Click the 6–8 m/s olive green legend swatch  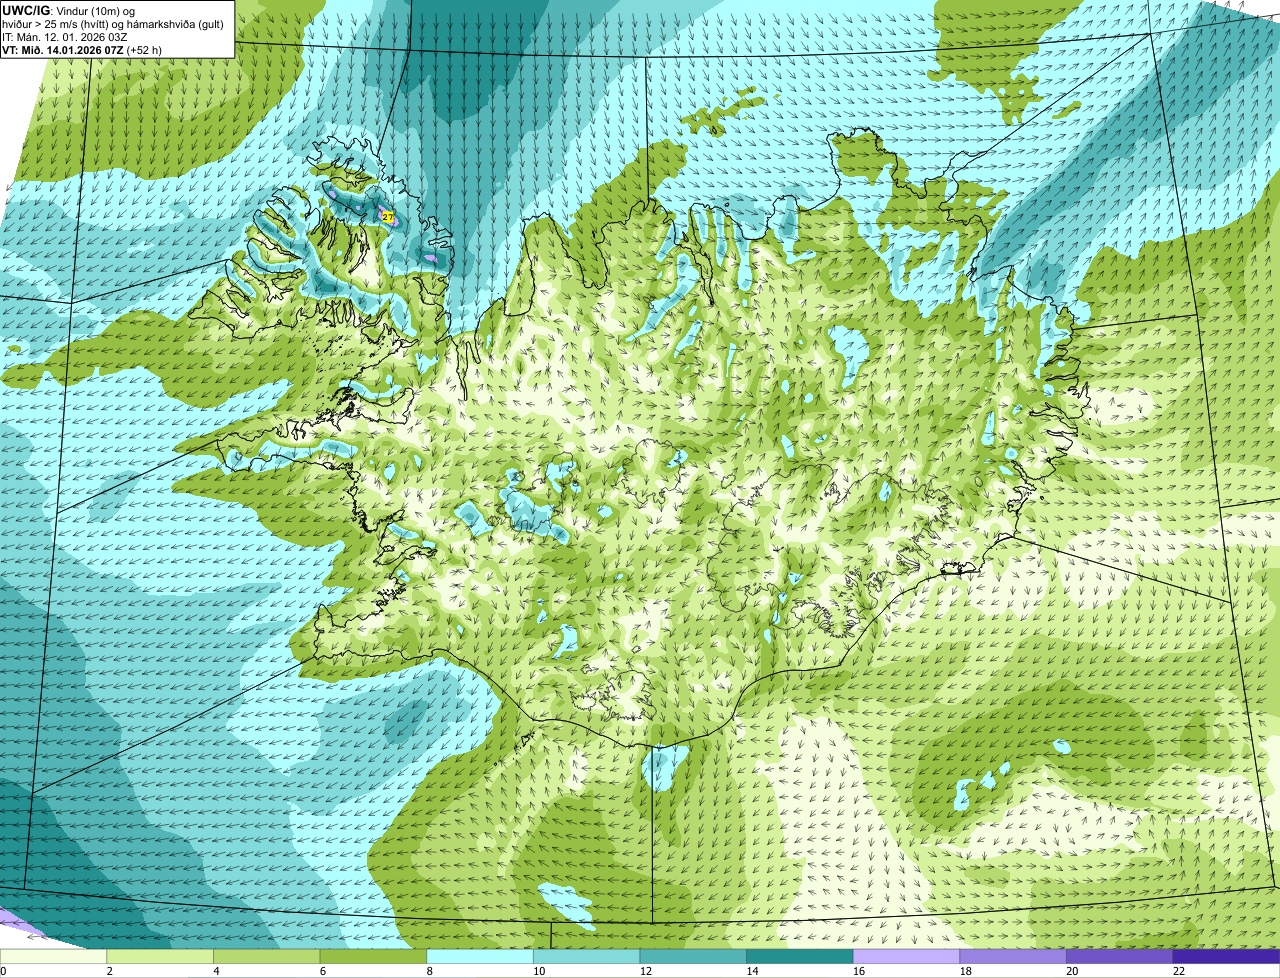pos(373,956)
